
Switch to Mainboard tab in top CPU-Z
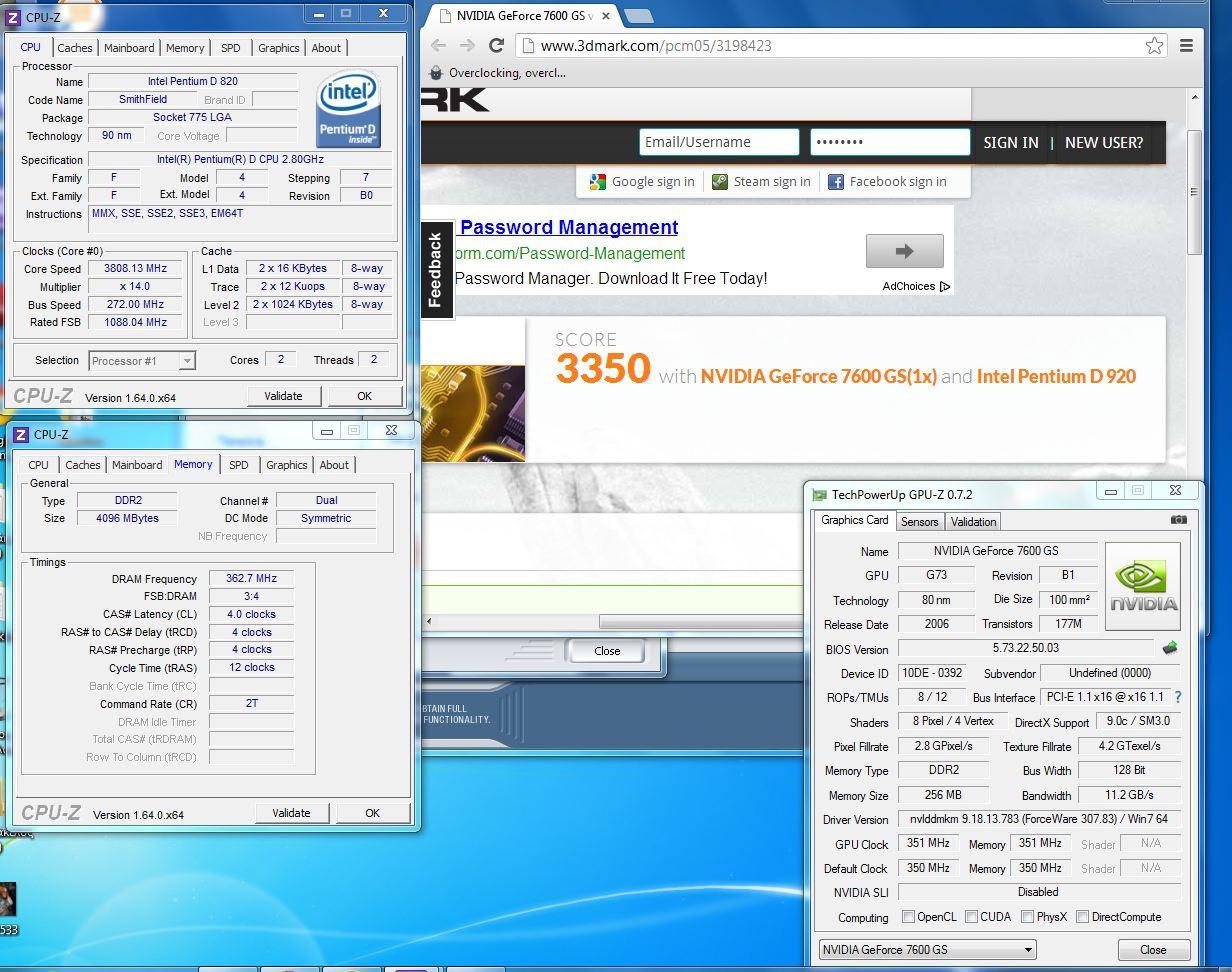[x=129, y=48]
